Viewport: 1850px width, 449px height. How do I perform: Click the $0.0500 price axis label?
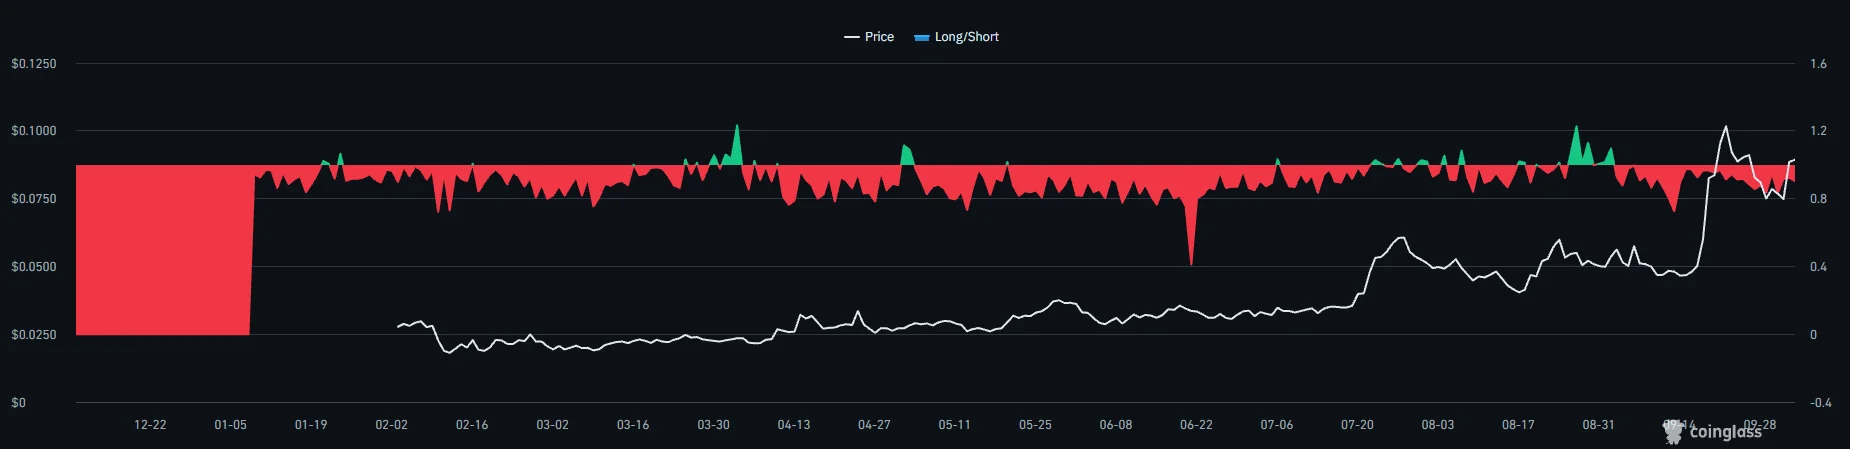[x=34, y=267]
